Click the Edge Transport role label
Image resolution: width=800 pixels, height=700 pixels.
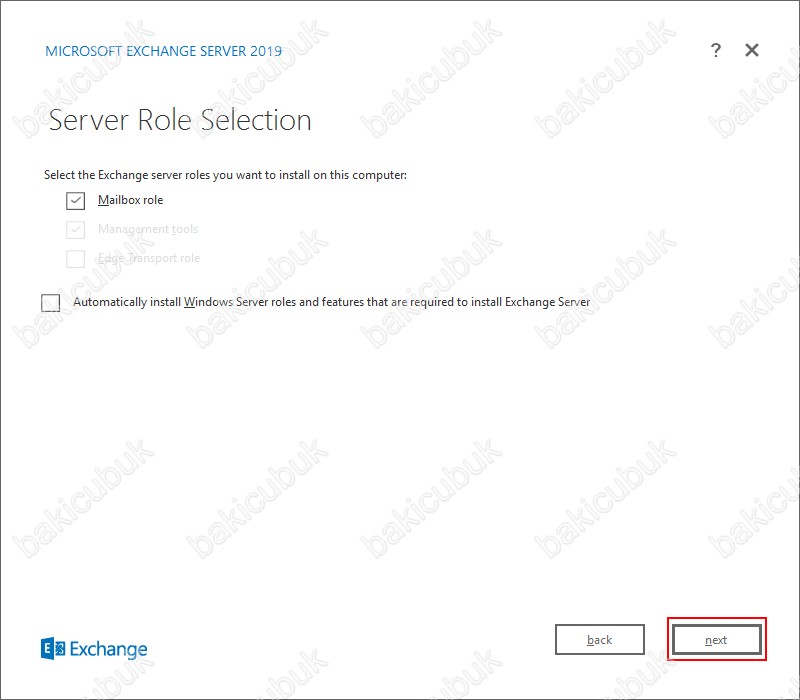click(149, 258)
